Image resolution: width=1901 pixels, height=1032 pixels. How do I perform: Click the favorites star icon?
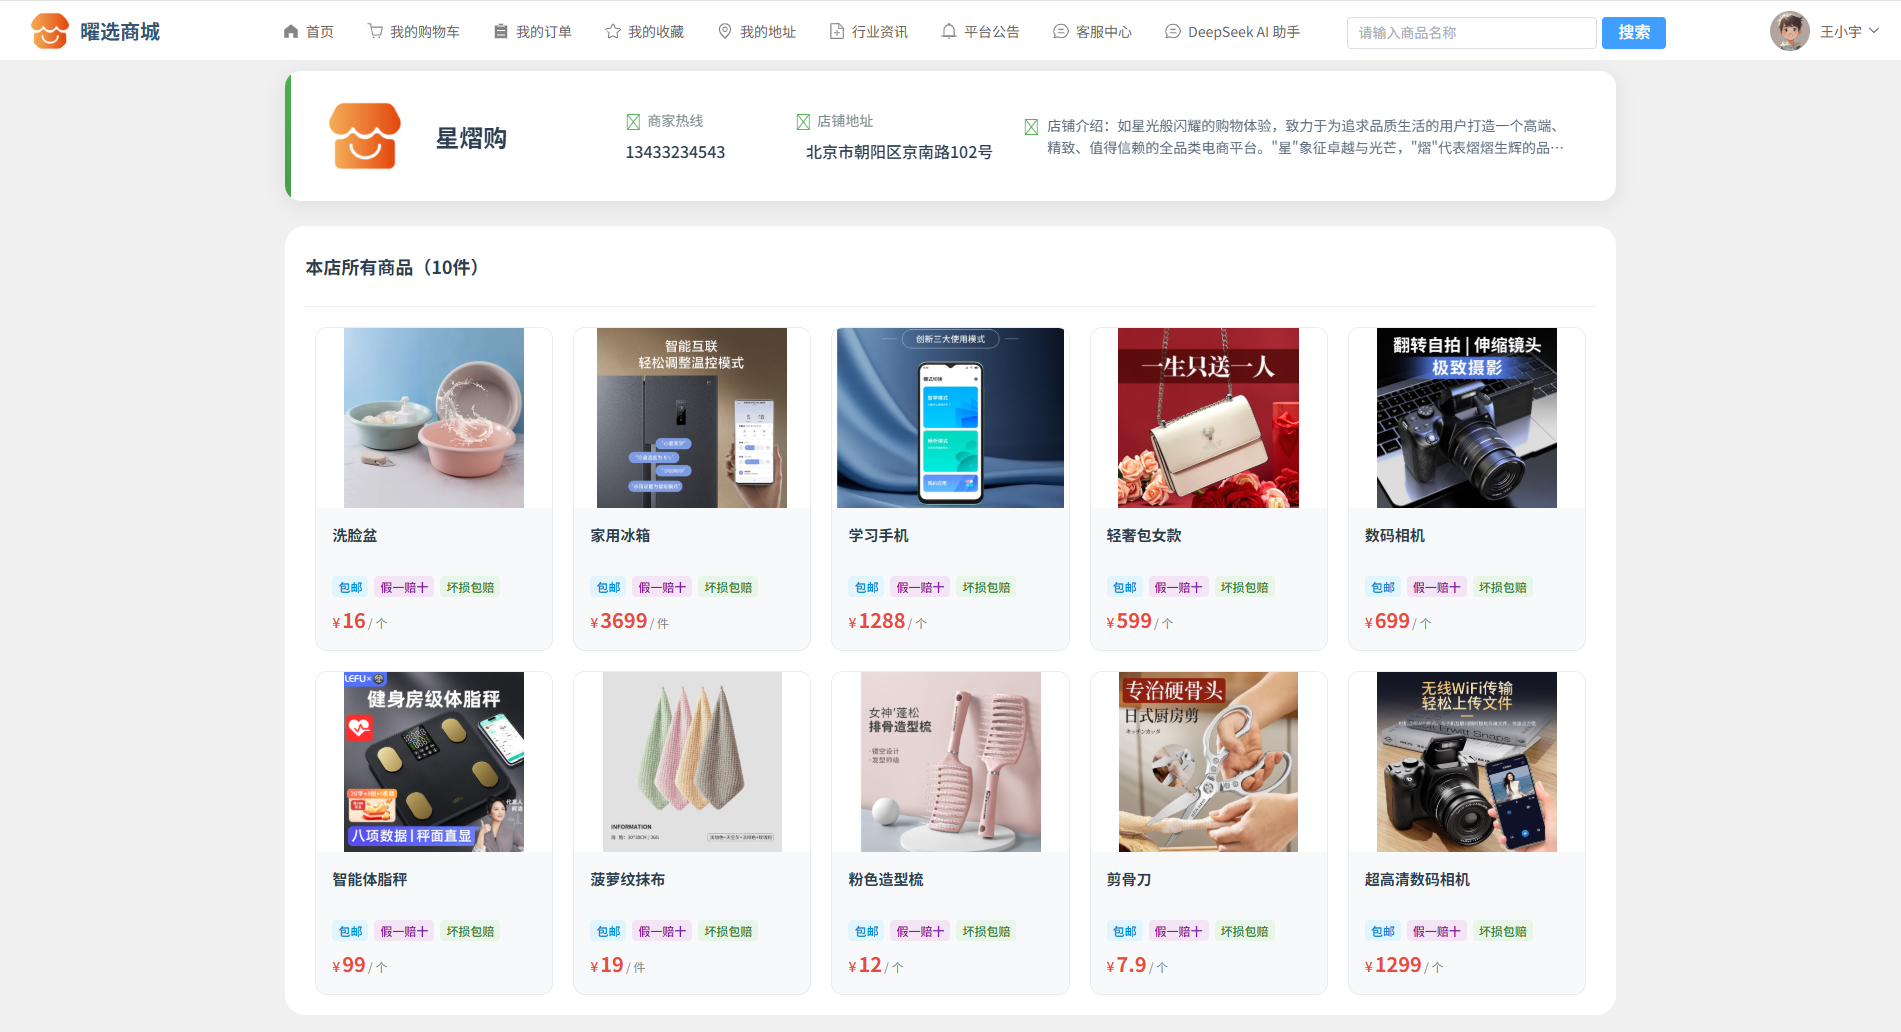[x=613, y=32]
